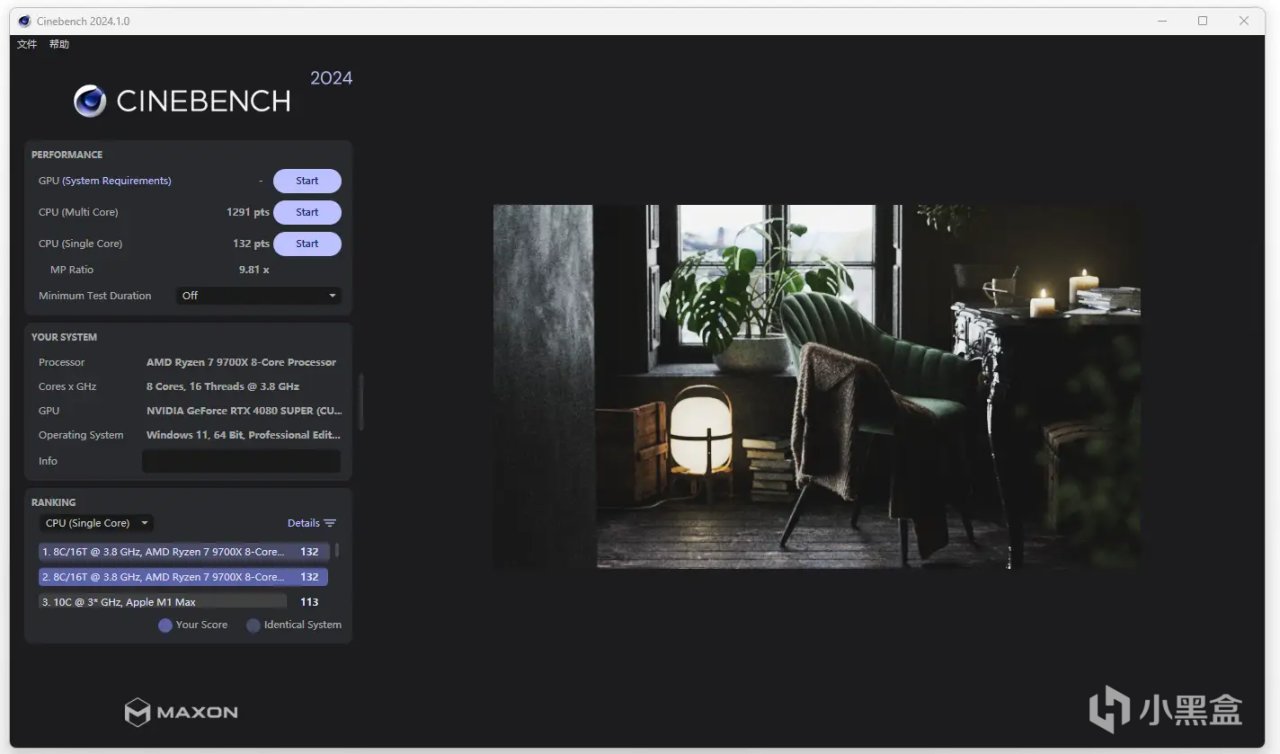Open the Minimum Test Duration dropdown
The height and width of the screenshot is (754, 1280).
click(258, 296)
